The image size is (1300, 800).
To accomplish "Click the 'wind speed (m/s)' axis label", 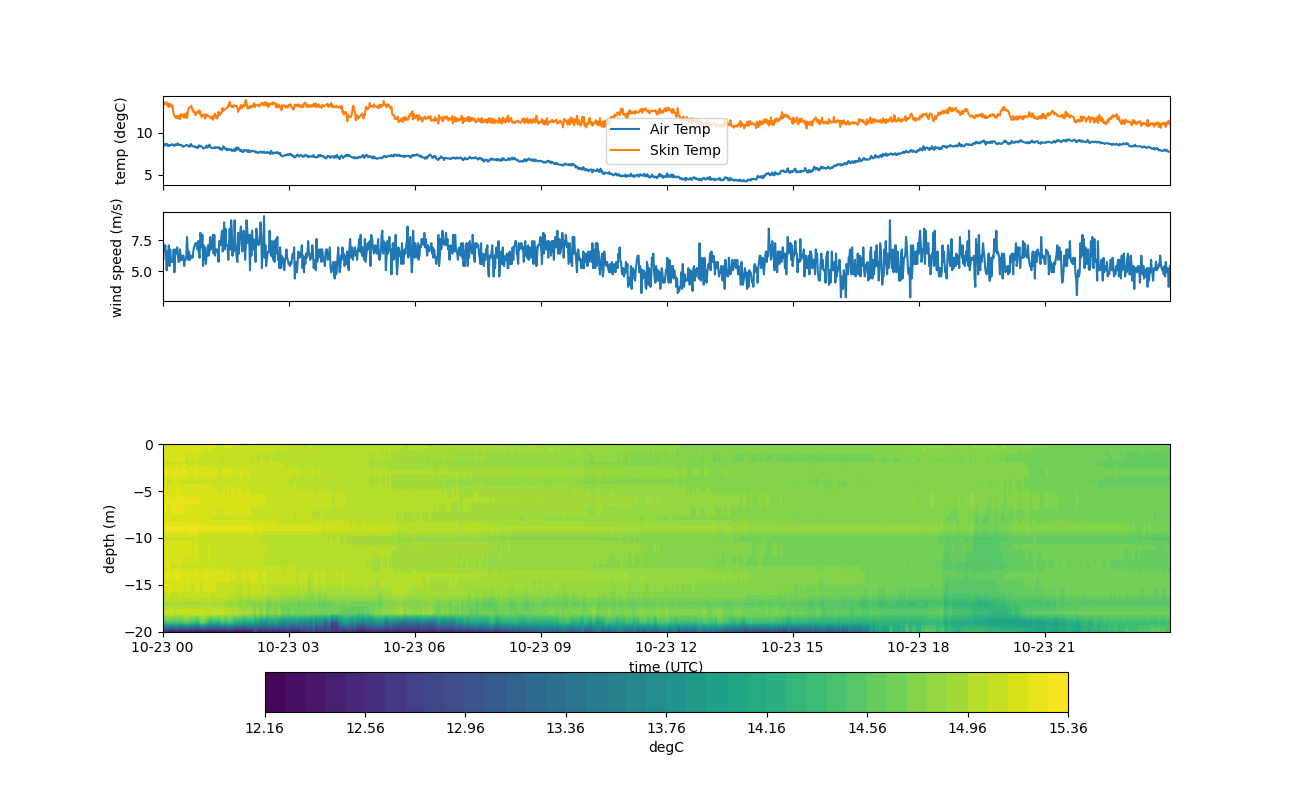I will [117, 257].
